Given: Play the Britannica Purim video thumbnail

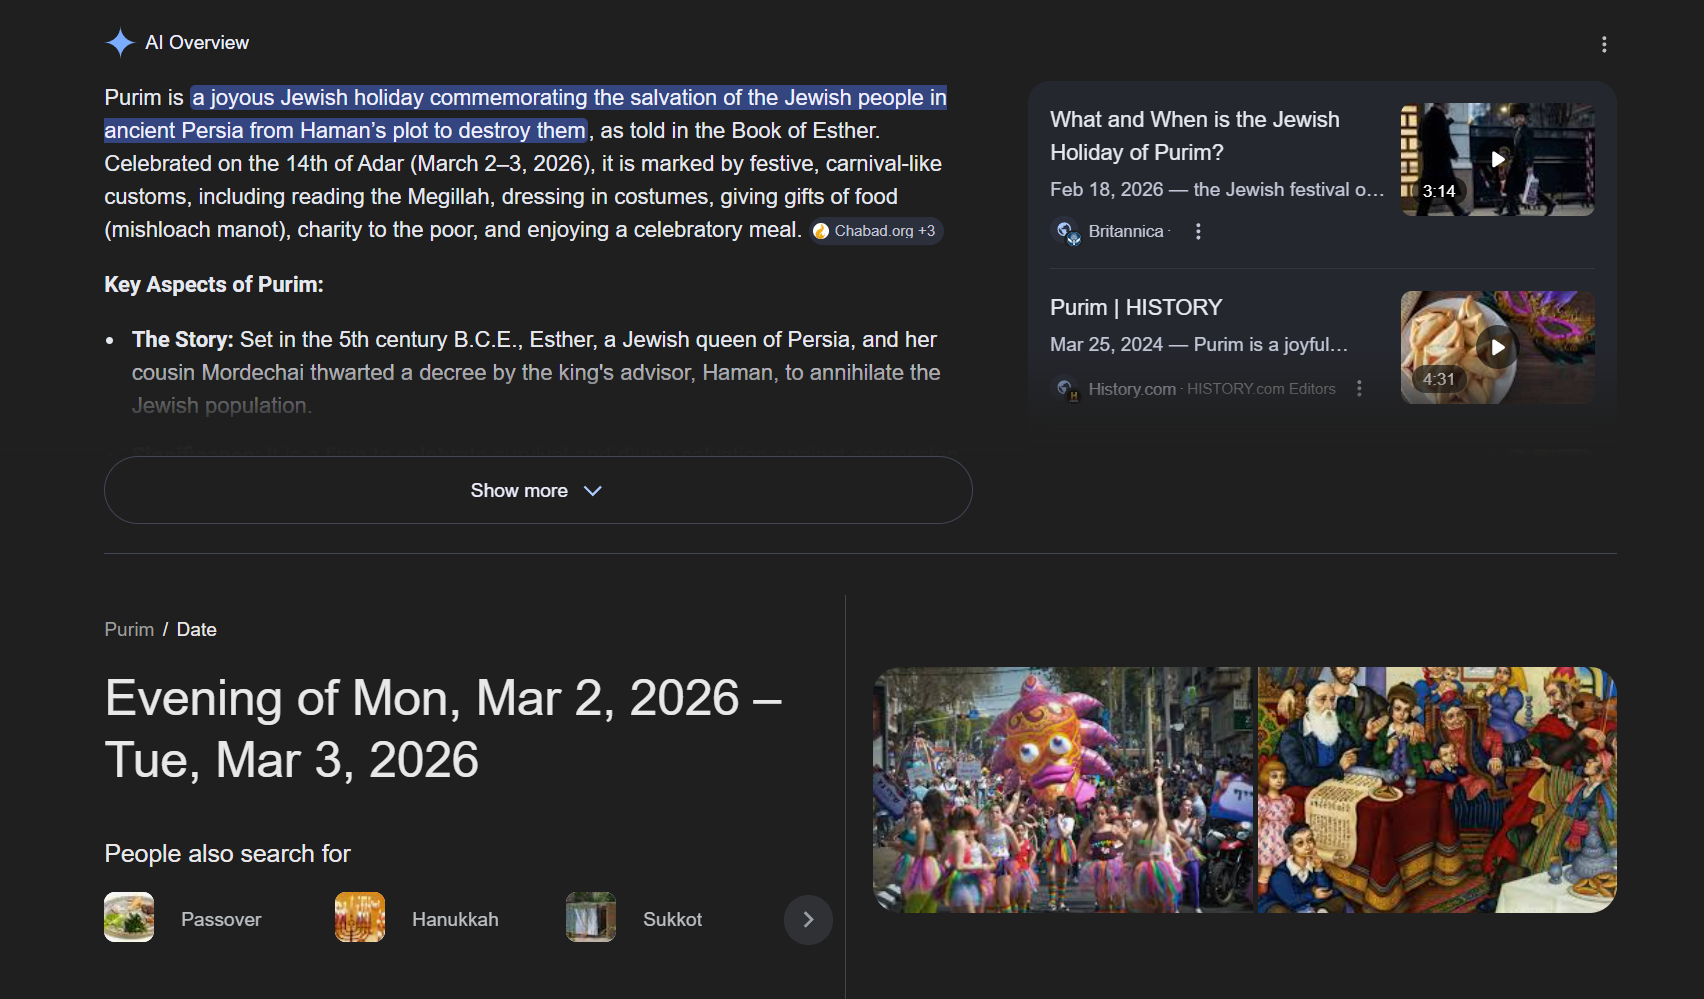Looking at the screenshot, I should point(1497,159).
